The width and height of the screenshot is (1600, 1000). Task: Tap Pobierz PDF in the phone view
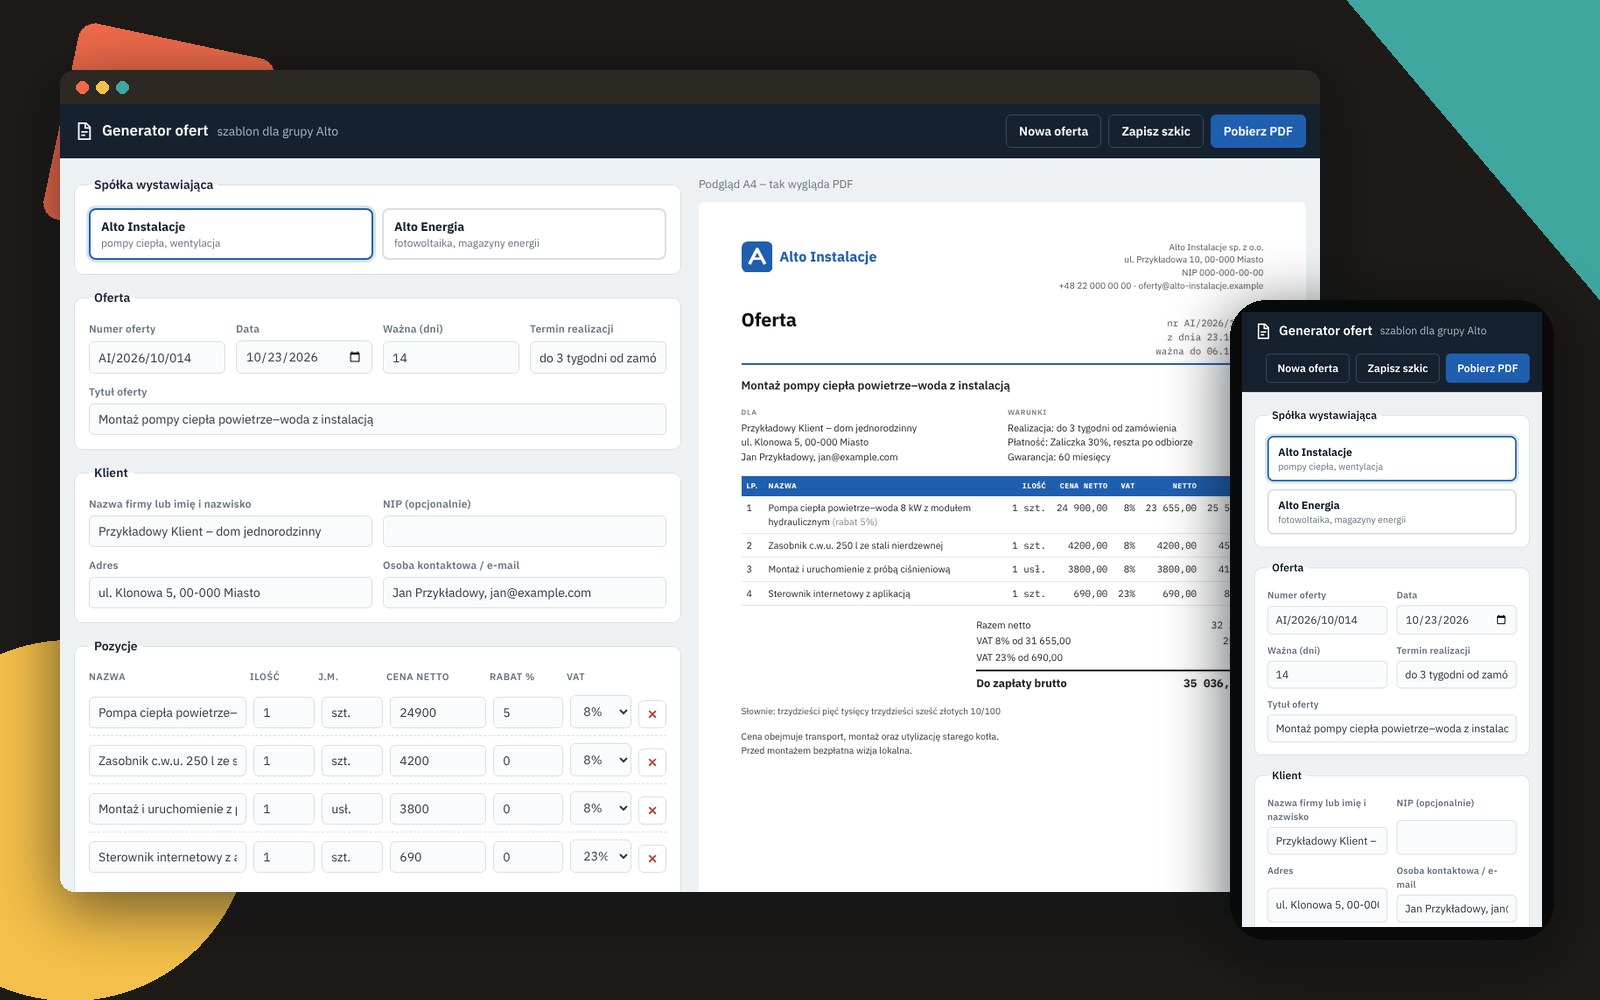[1487, 368]
